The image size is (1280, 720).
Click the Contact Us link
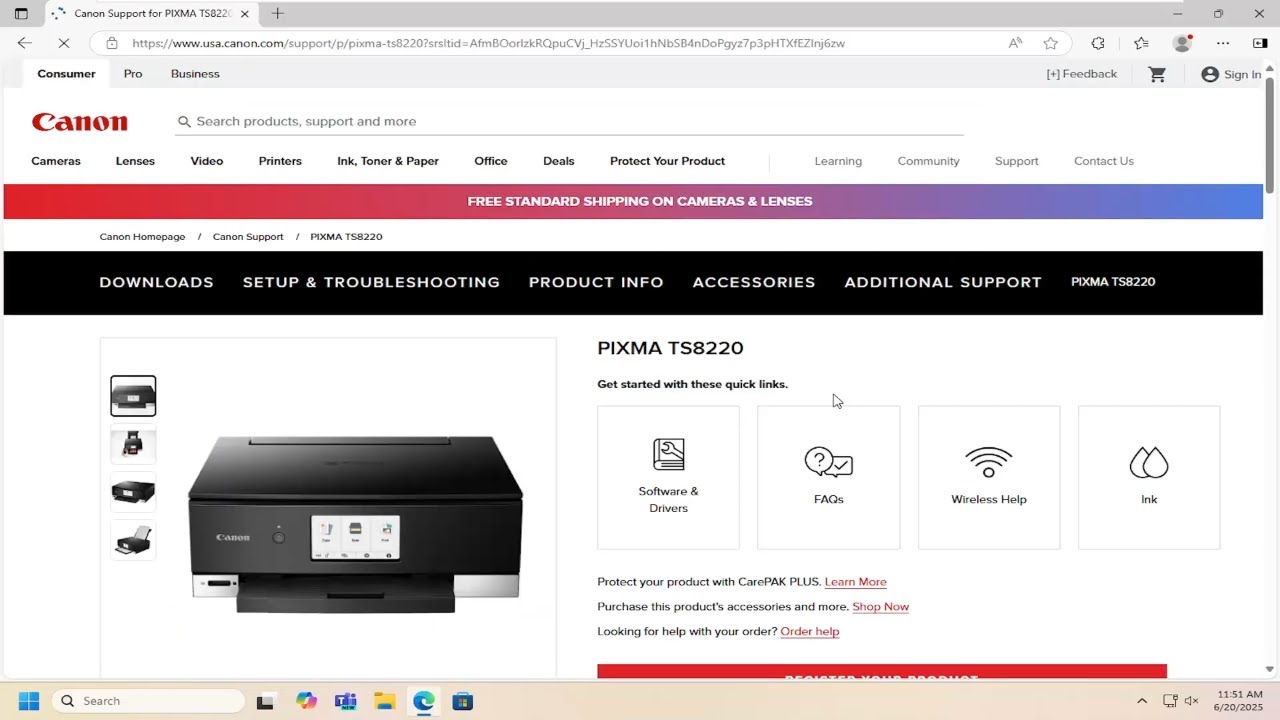(x=1104, y=161)
